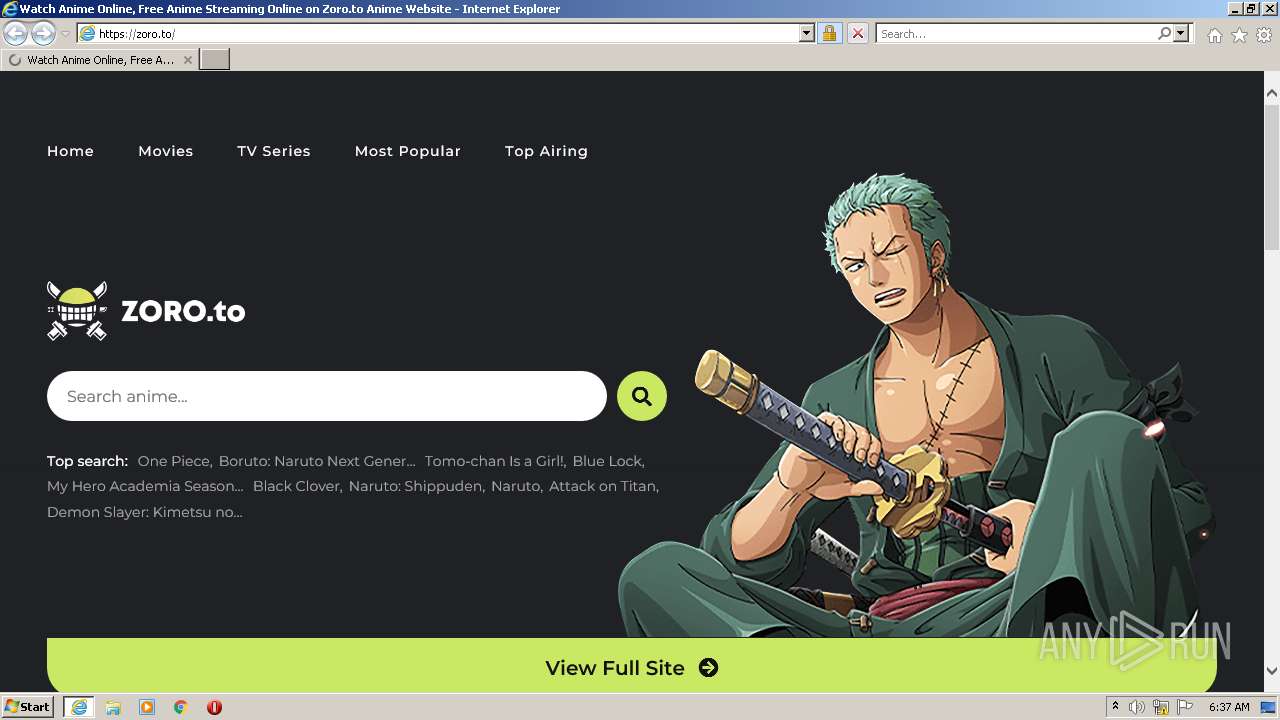
Task: Open the Chrome taskbar icon
Action: tap(181, 707)
